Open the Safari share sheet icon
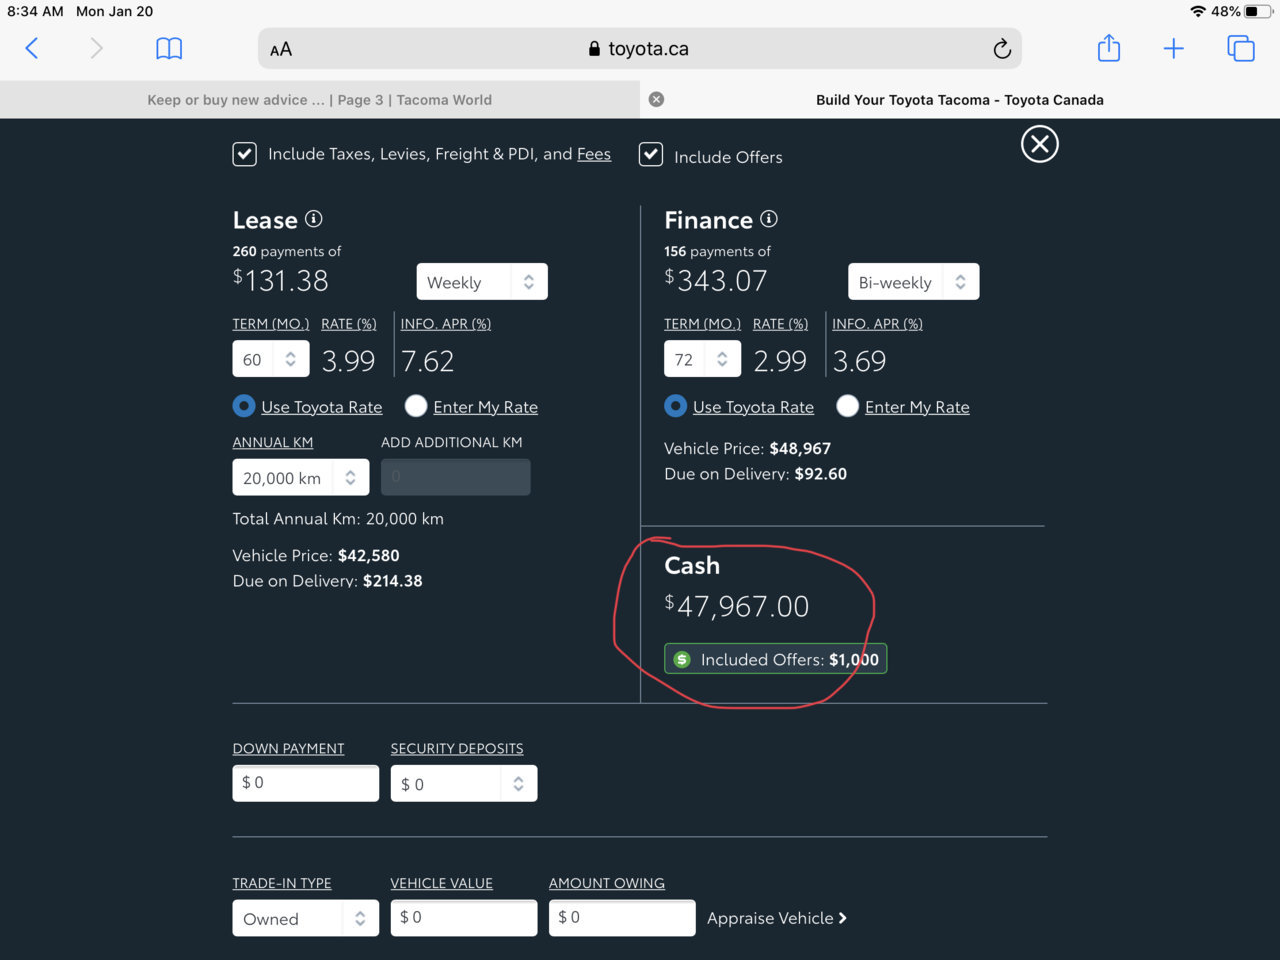This screenshot has width=1280, height=960. pos(1109,47)
